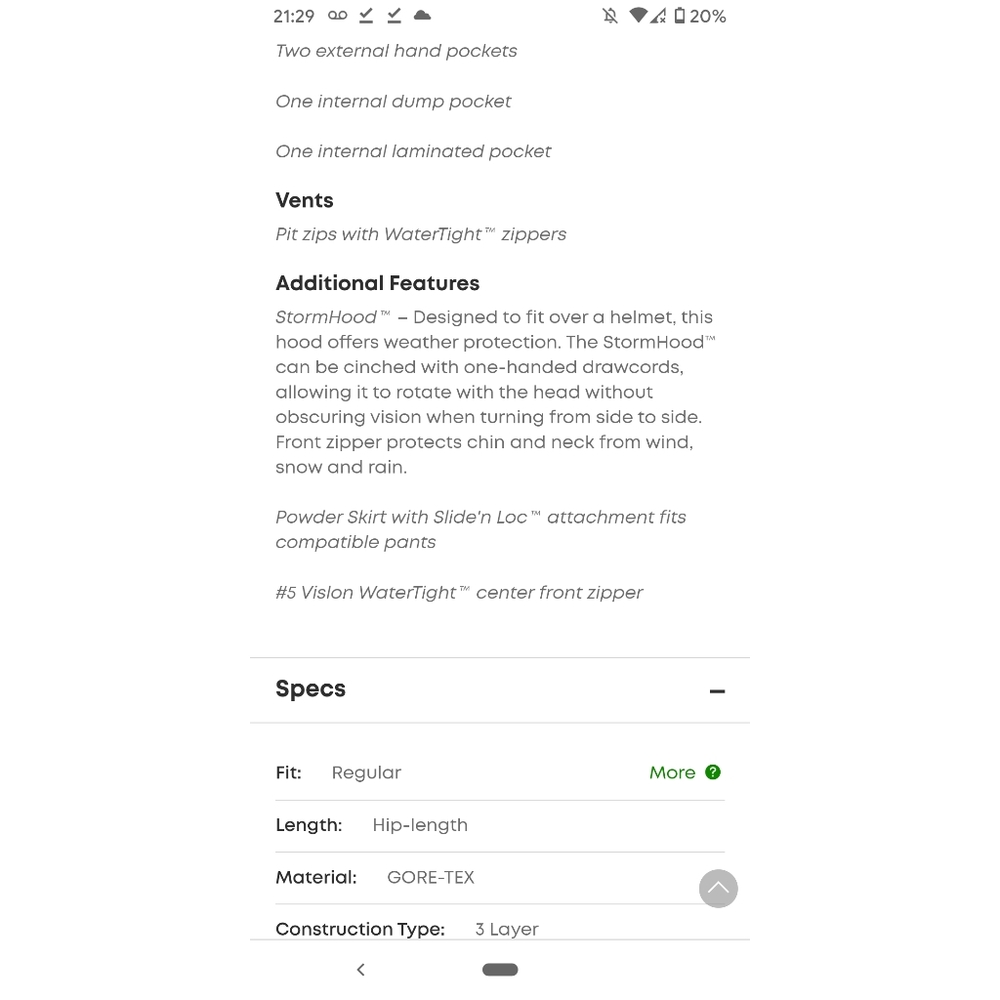Click the green question mark help icon
Image resolution: width=1000 pixels, height=1000 pixels.
tap(713, 772)
